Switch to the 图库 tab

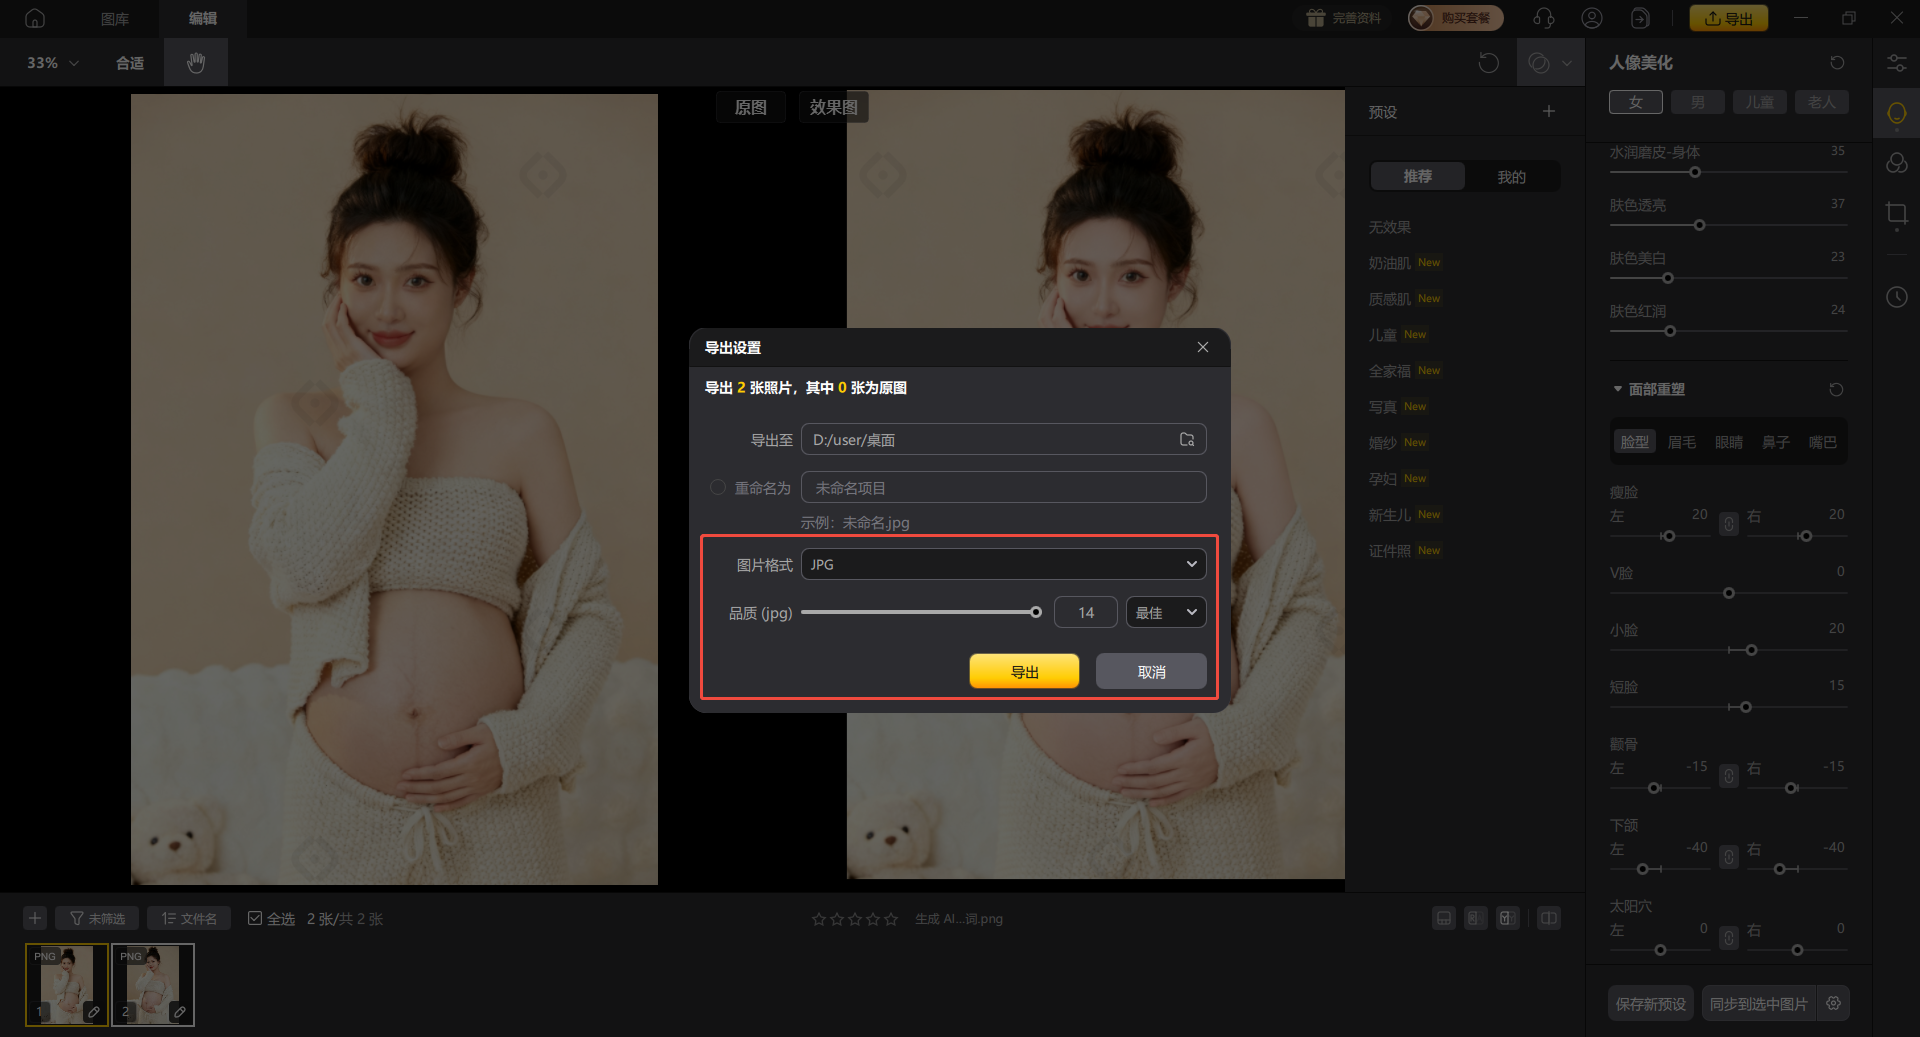pos(115,18)
